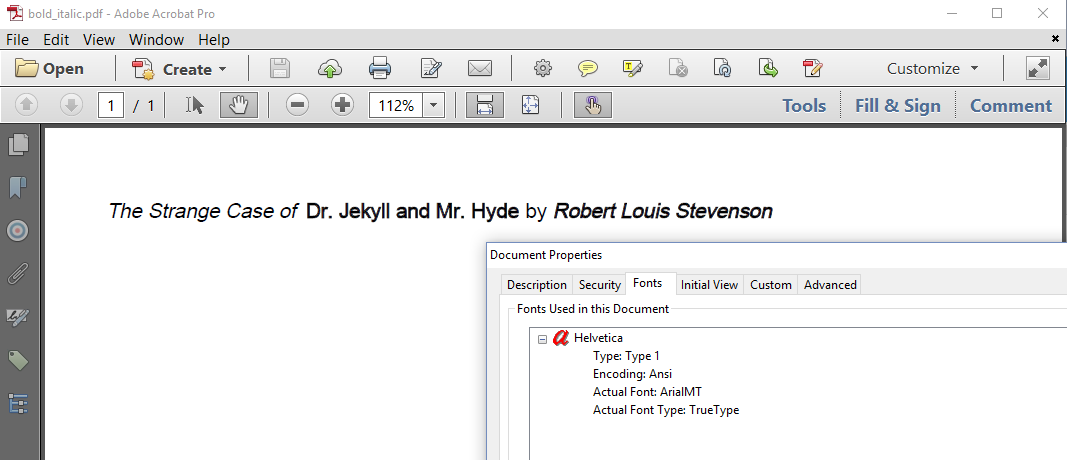Activate the Hand pan tool
1067x460 pixels.
click(x=238, y=105)
